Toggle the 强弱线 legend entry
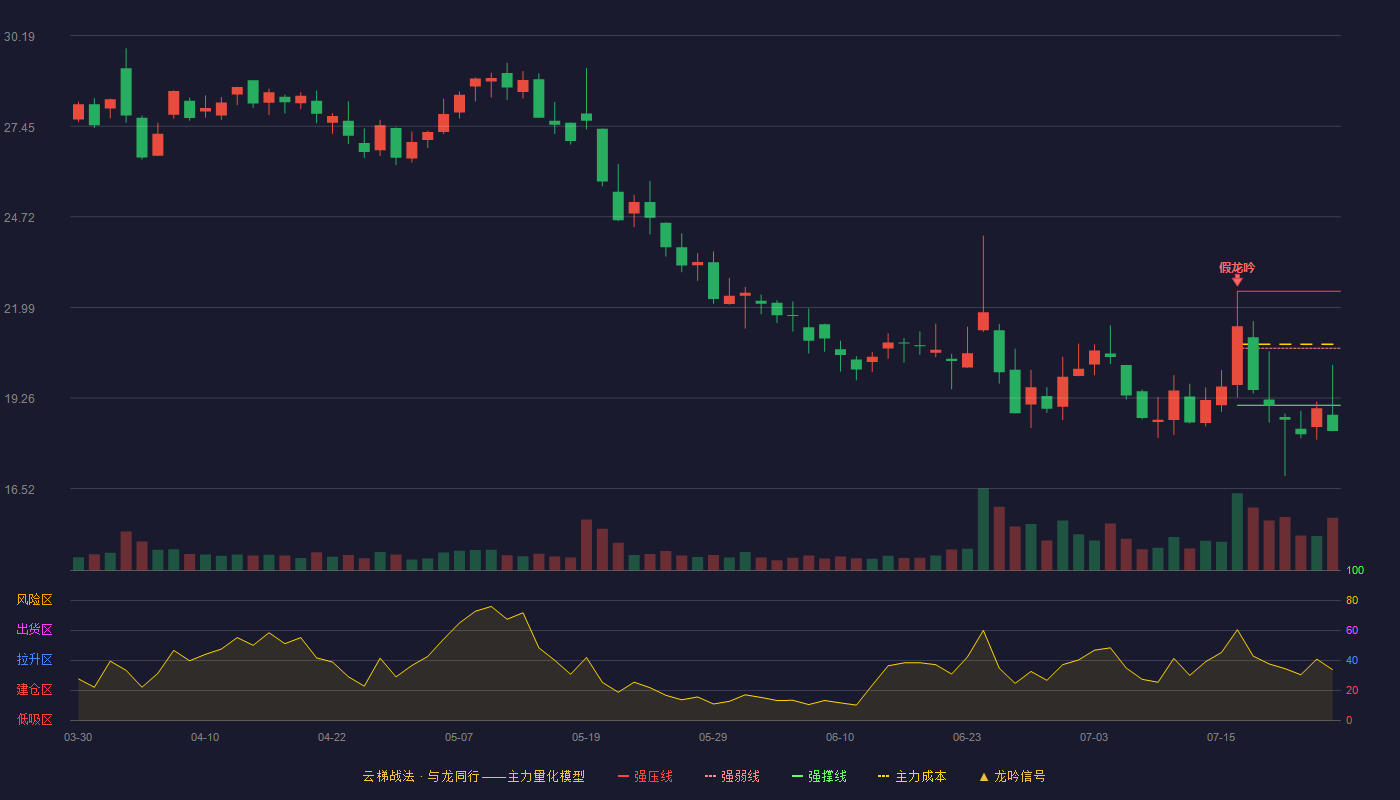Viewport: 1400px width, 800px height. [x=732, y=776]
